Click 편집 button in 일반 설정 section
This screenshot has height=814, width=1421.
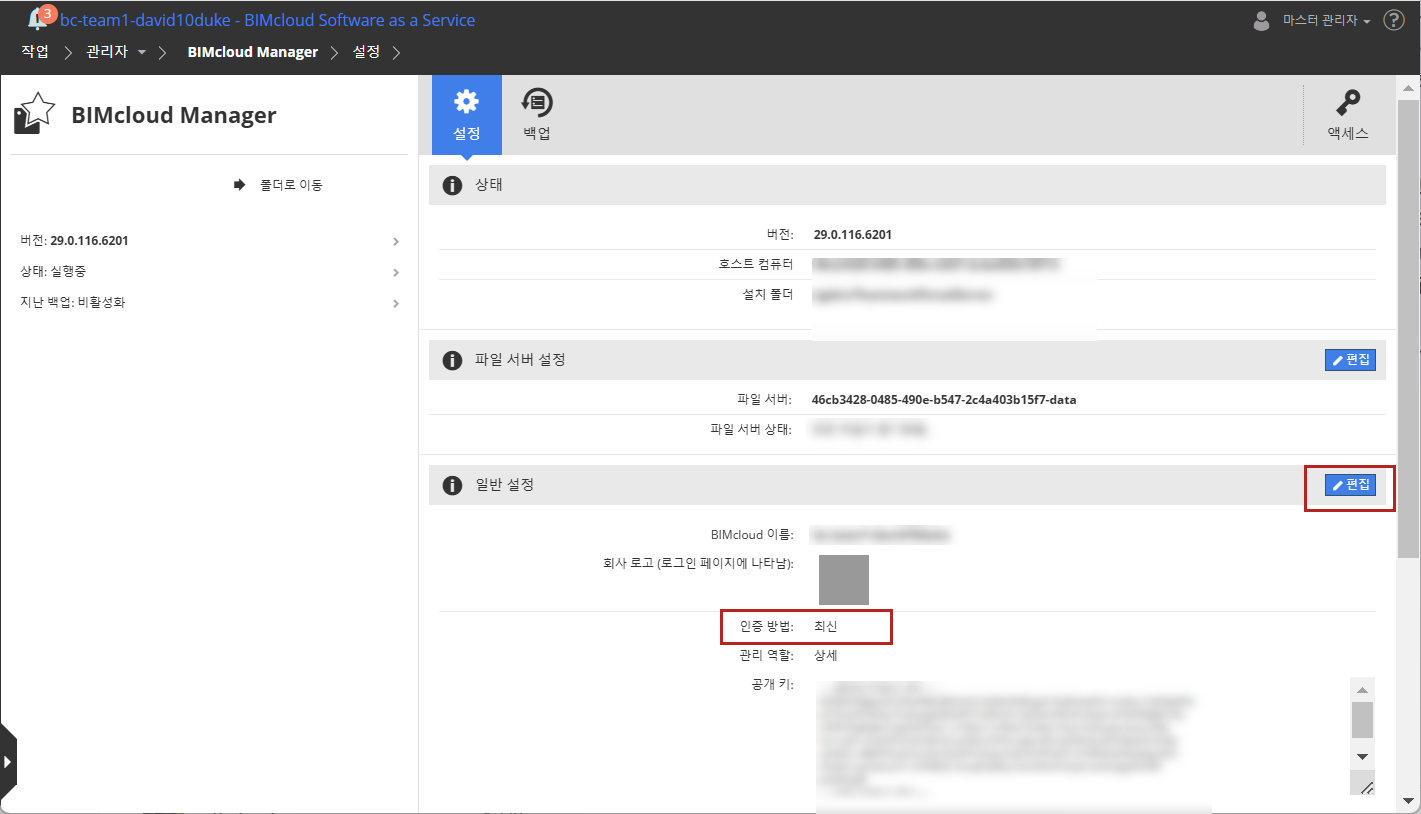(1350, 485)
